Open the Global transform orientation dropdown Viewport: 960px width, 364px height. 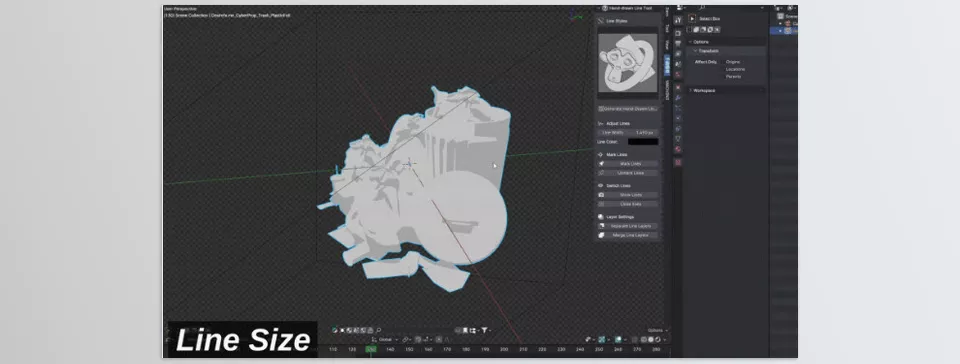[386, 340]
